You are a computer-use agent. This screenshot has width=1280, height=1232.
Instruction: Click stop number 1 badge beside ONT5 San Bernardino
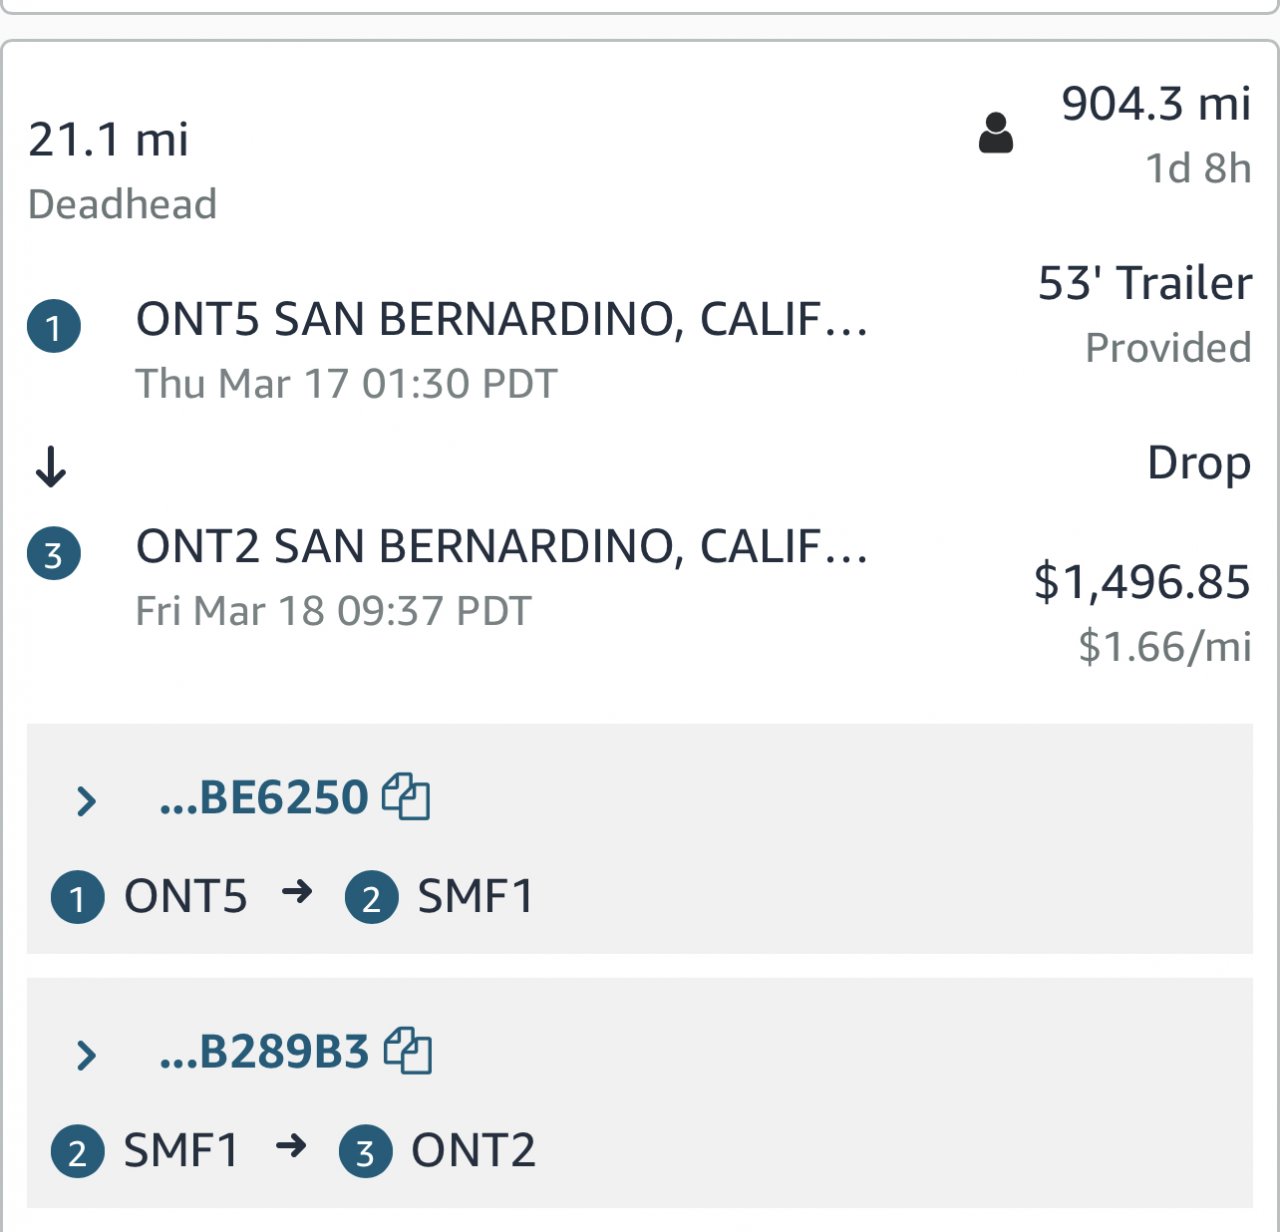(54, 326)
